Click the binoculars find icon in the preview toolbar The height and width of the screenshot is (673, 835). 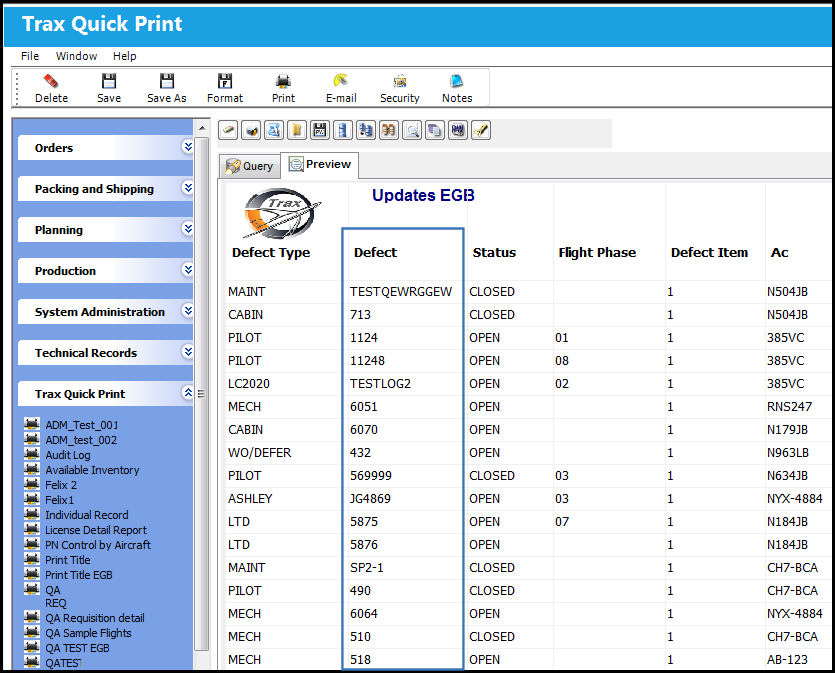[389, 130]
